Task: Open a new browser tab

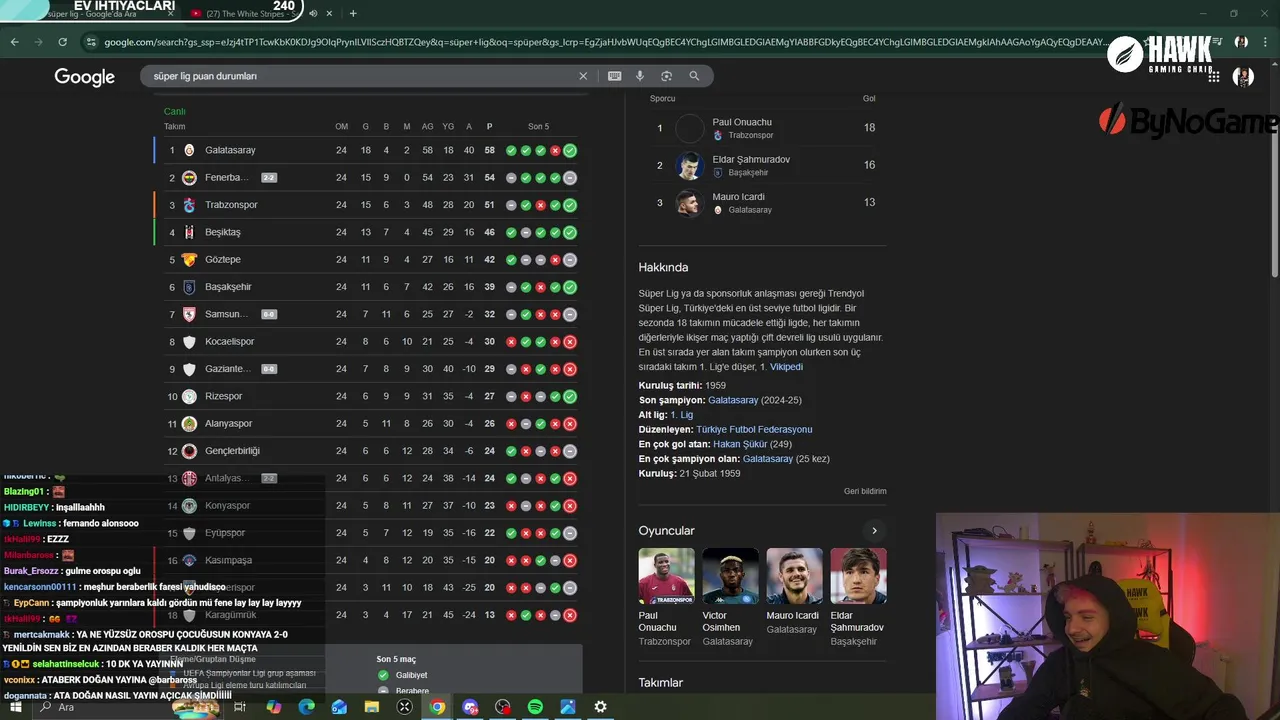Action: (x=352, y=13)
